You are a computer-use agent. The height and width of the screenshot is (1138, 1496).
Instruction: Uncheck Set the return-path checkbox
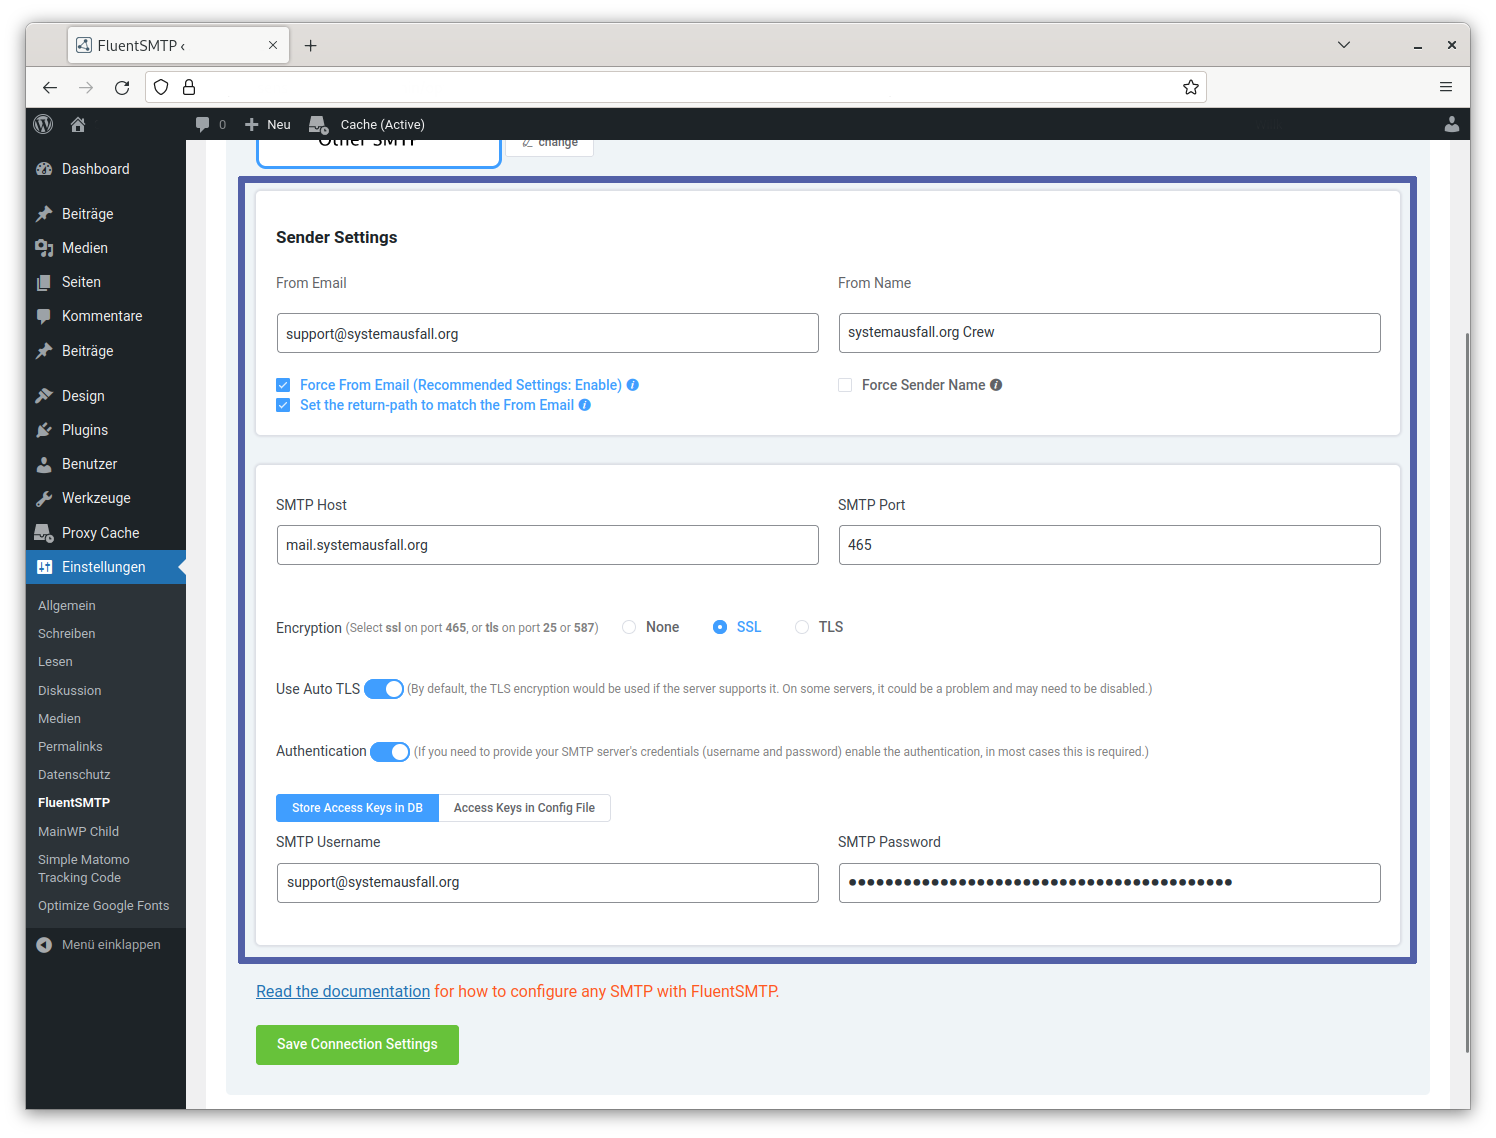point(283,405)
